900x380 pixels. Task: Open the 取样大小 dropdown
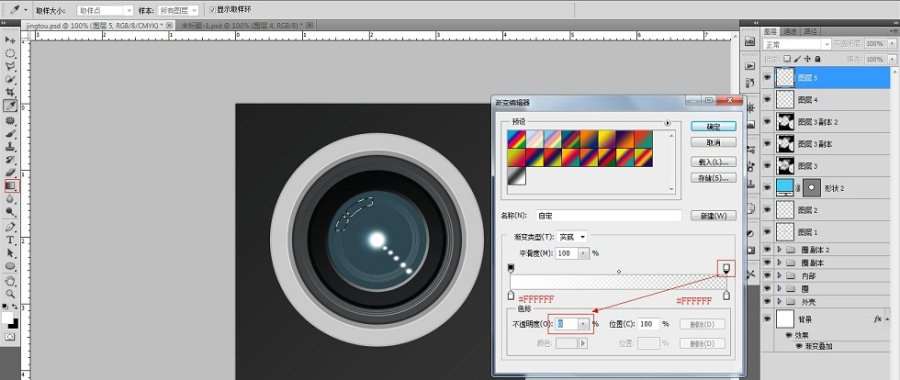click(105, 10)
